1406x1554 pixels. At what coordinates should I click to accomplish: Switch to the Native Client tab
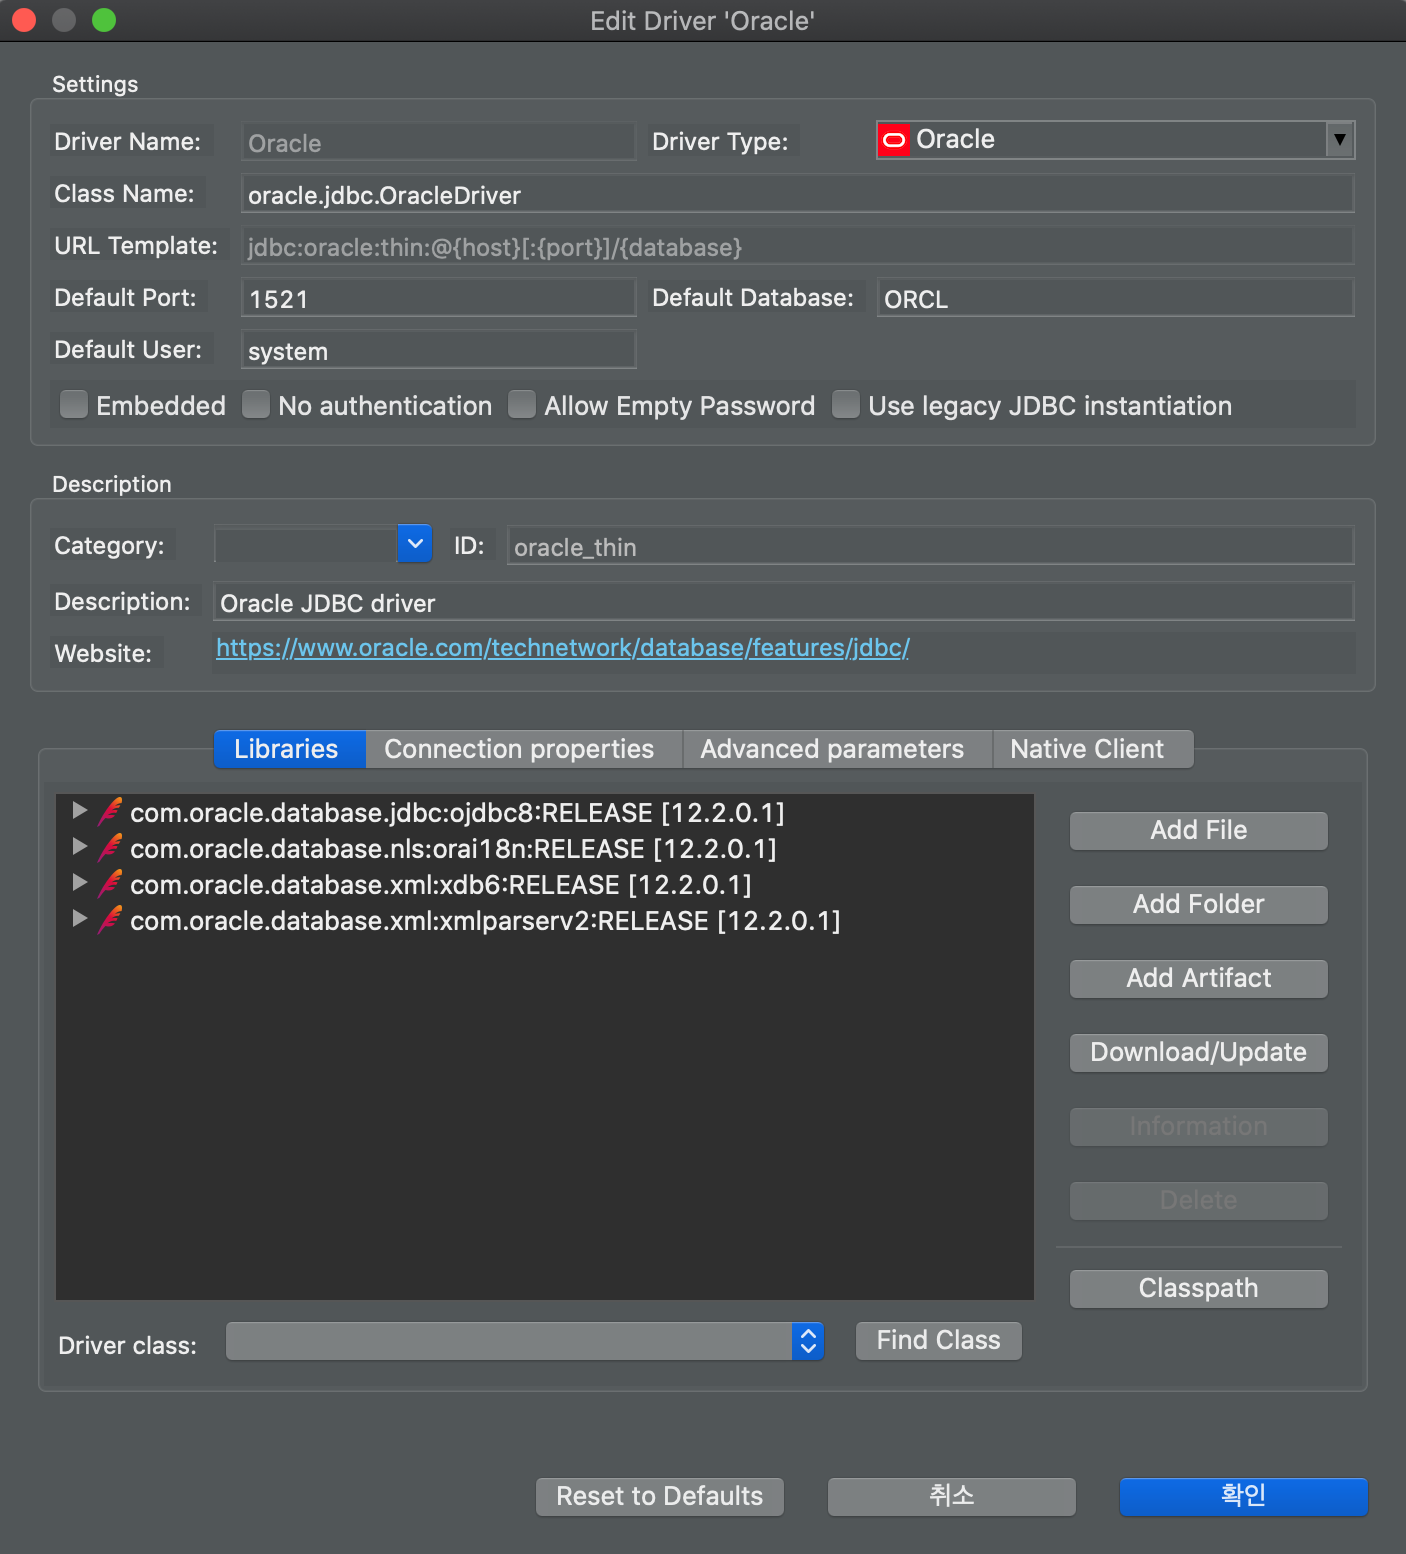[x=1092, y=749]
